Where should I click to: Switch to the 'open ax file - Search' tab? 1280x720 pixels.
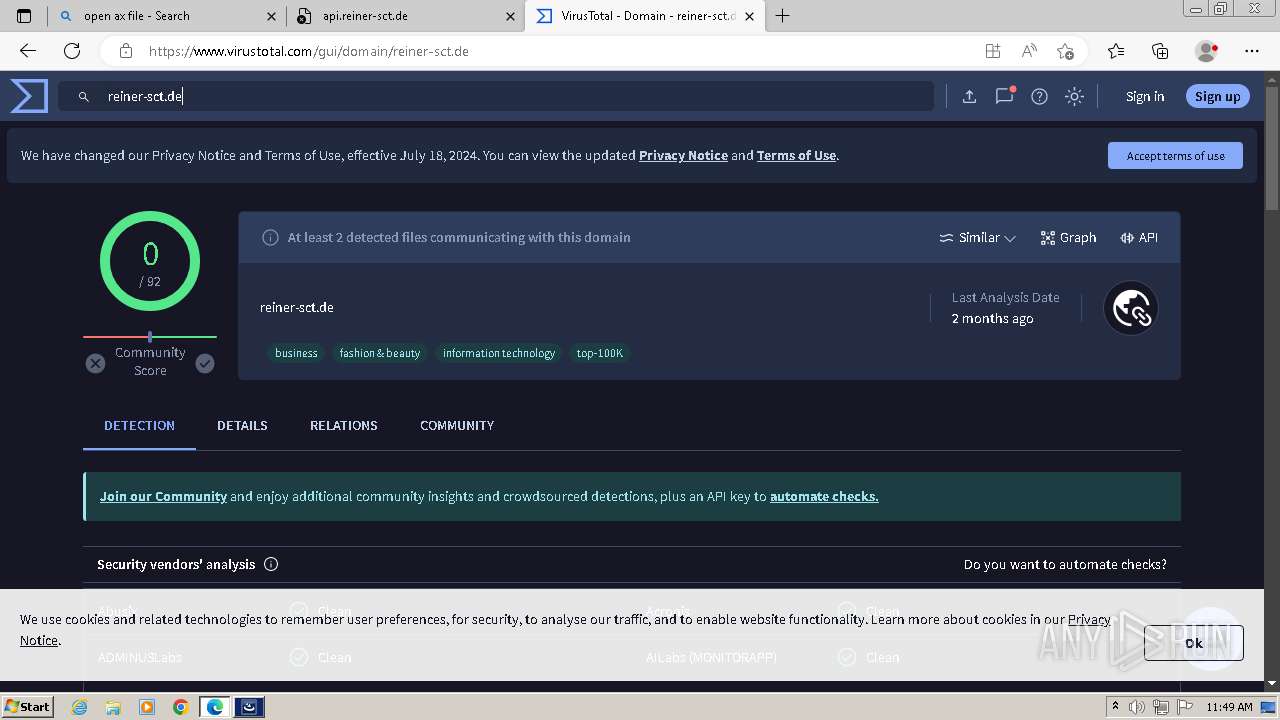point(167,16)
